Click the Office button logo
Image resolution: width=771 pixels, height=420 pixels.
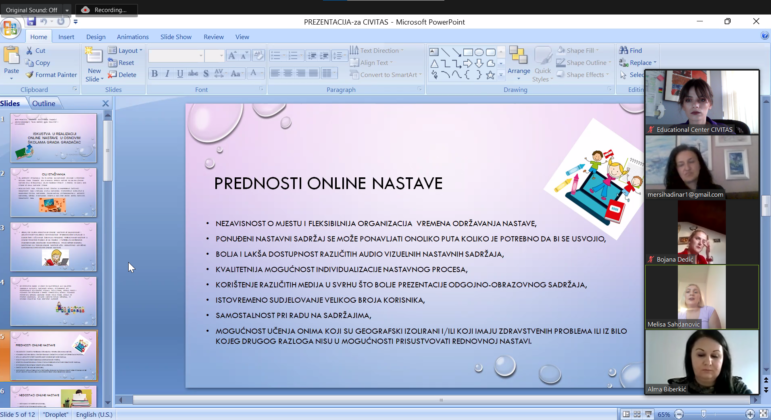(x=10, y=28)
